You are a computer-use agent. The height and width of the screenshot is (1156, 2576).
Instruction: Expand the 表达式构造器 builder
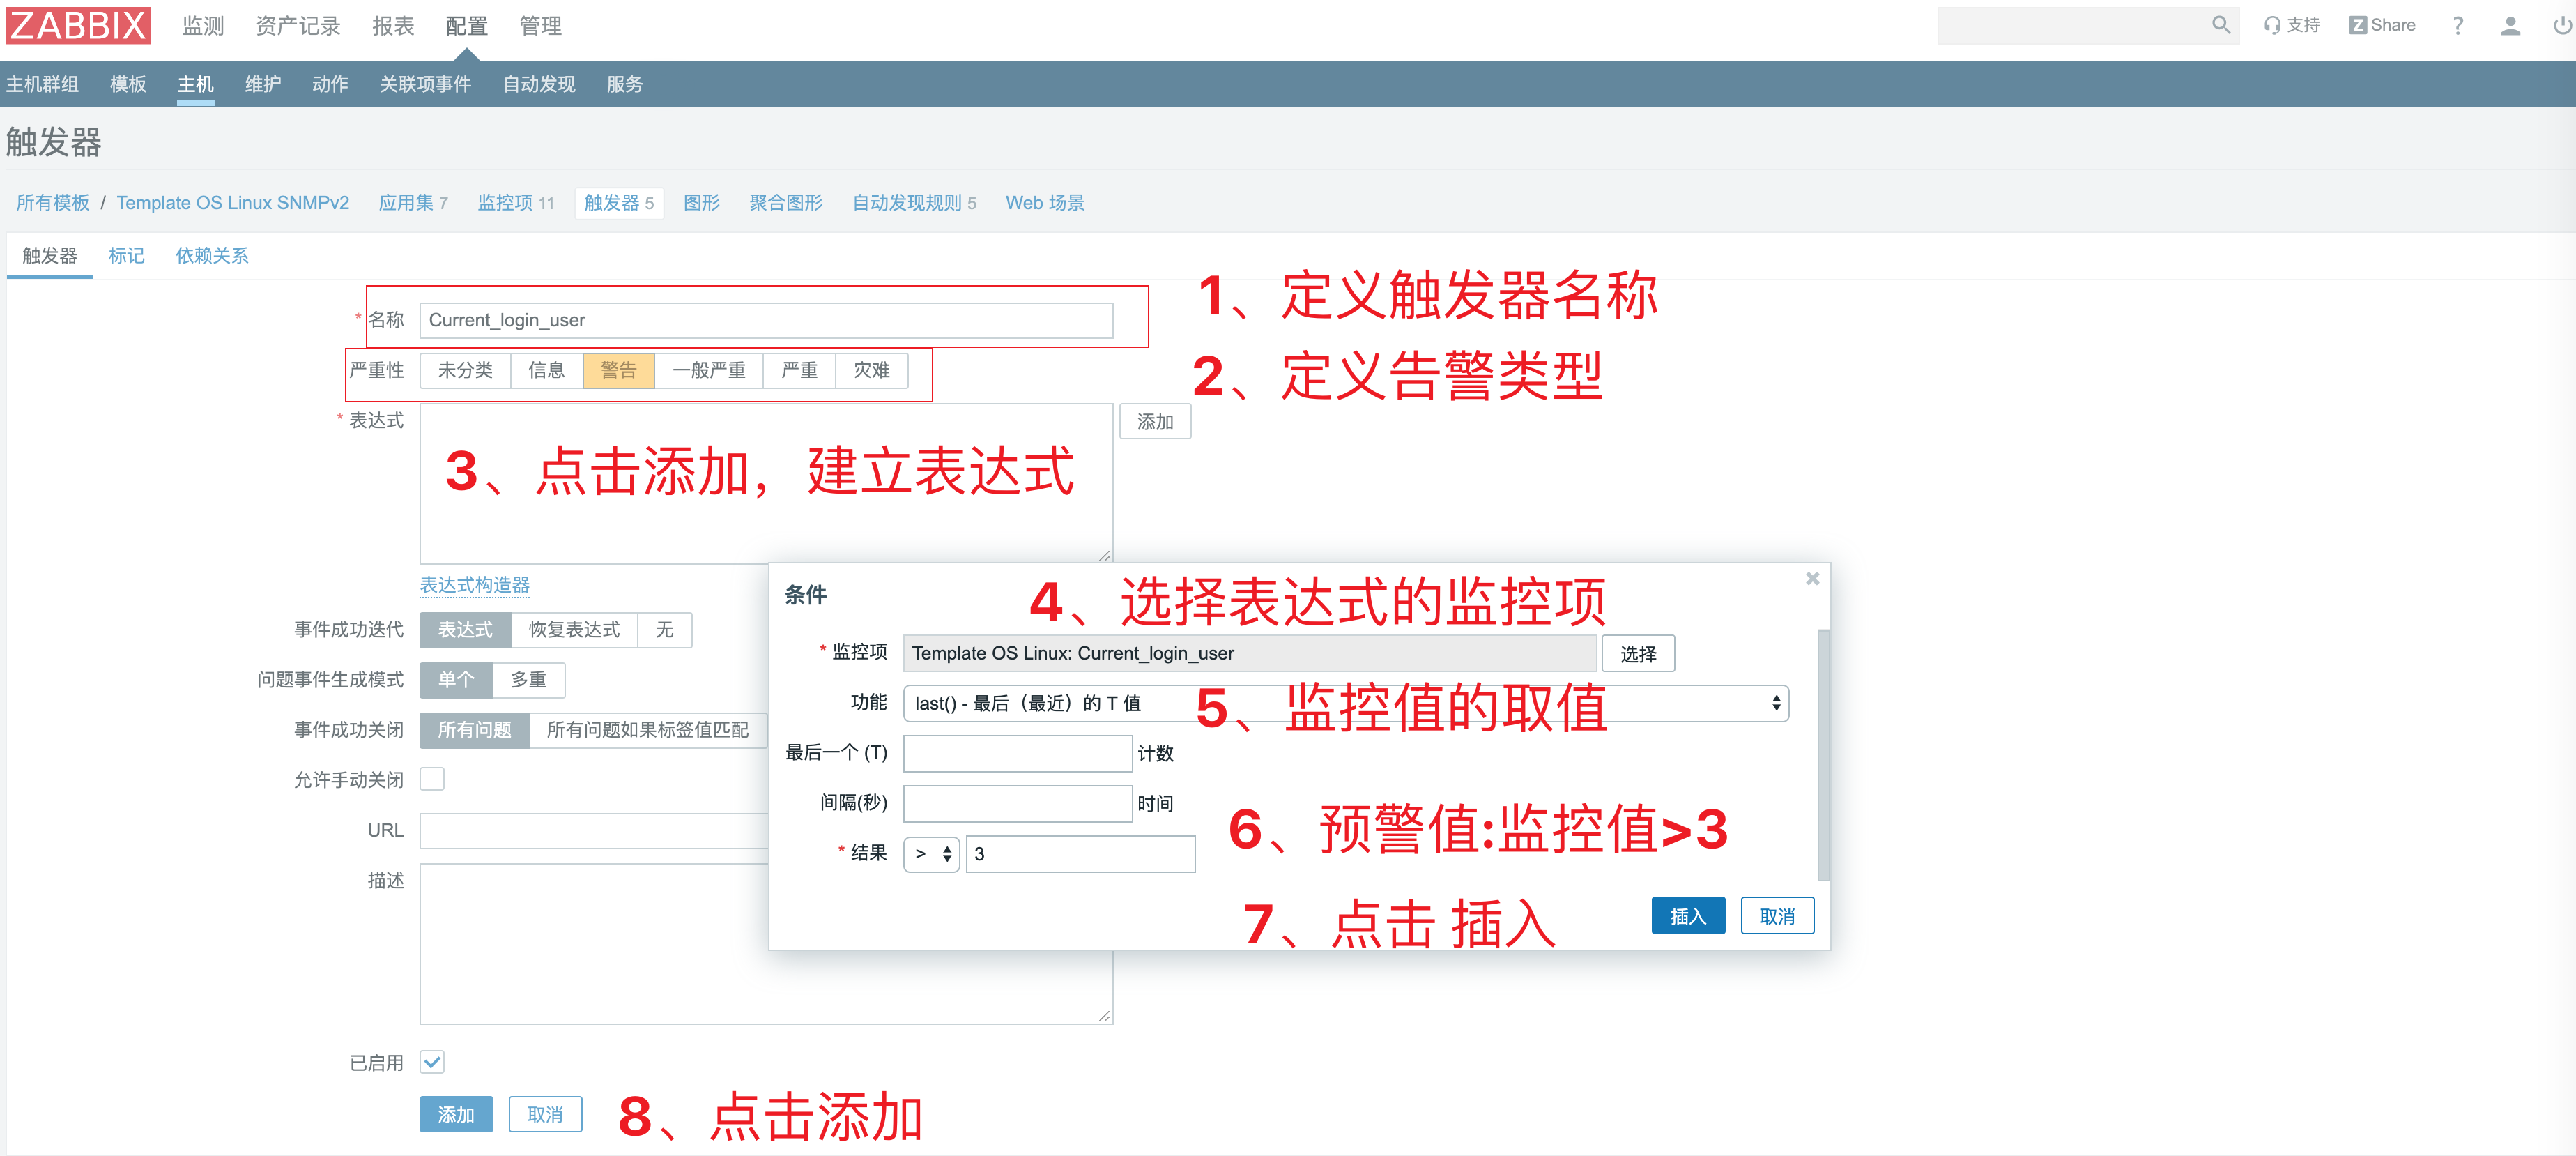coord(474,585)
